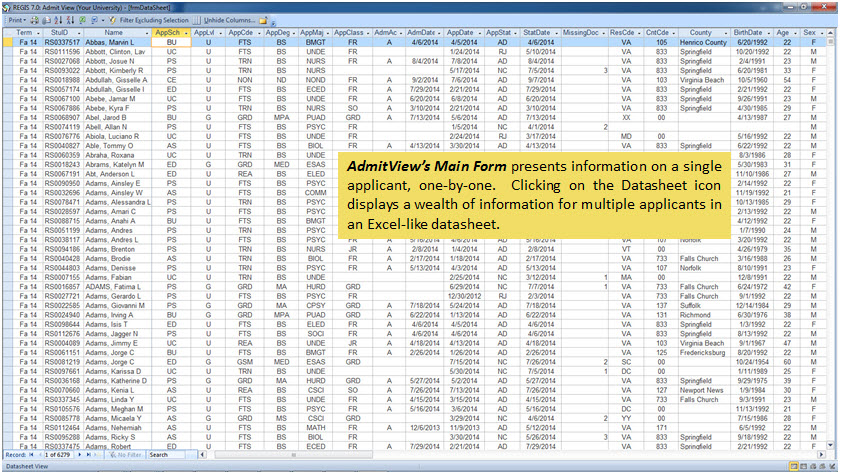Click the Excel export icon in the toolbar

coord(83,20)
